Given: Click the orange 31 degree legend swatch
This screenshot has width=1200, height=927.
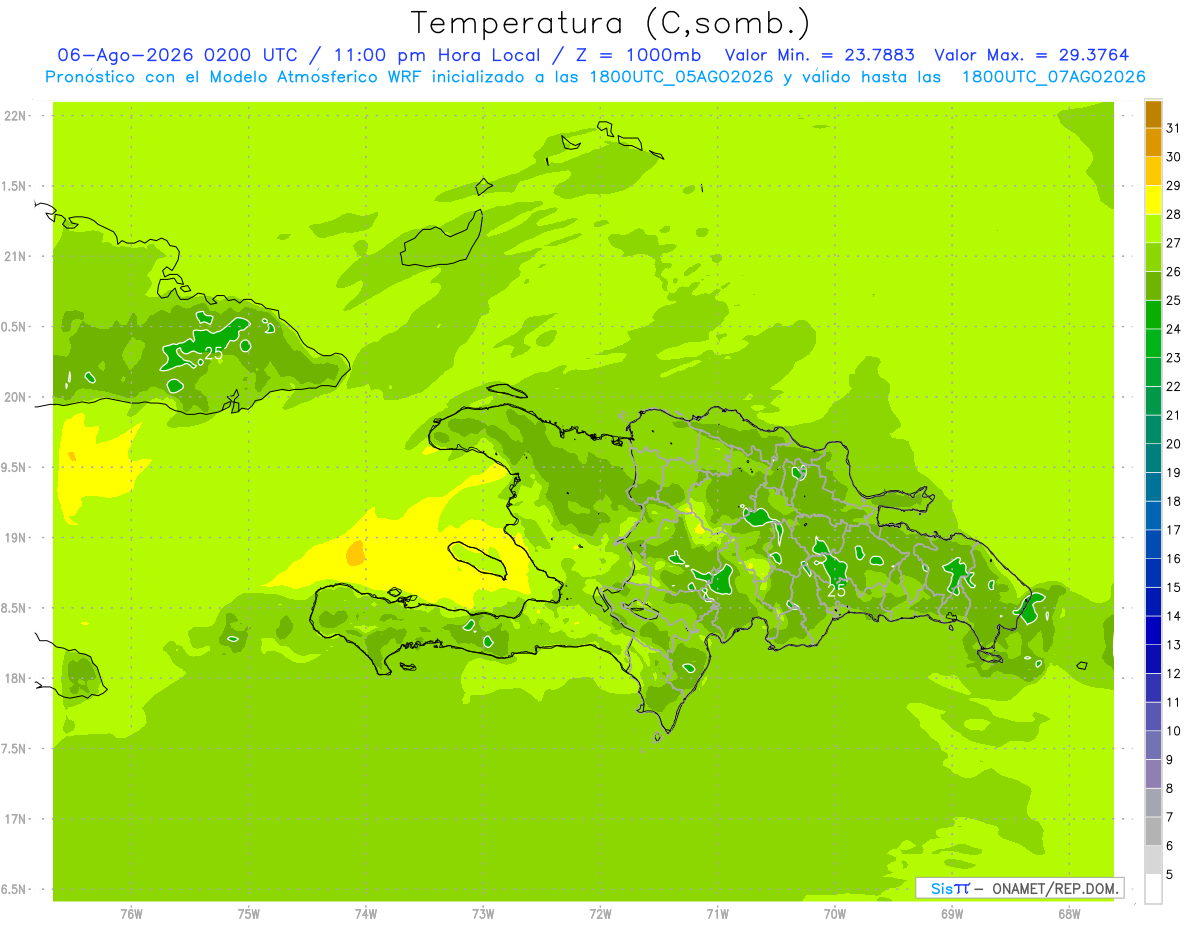Looking at the screenshot, I should click(1153, 114).
